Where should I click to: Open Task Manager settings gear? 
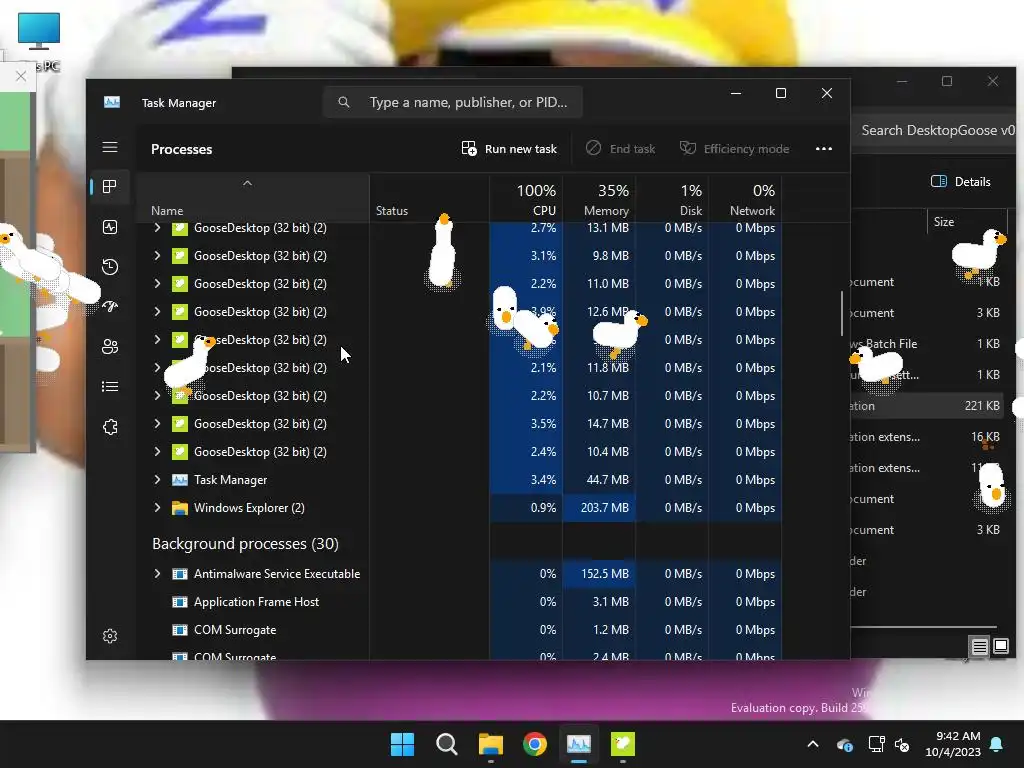click(x=110, y=636)
